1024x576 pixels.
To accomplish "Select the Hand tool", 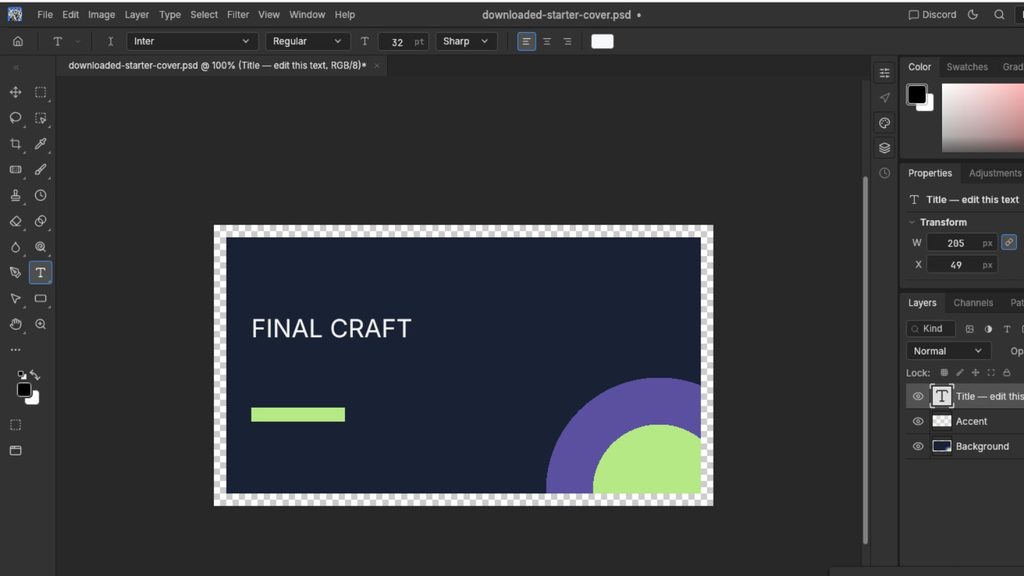I will 16,324.
